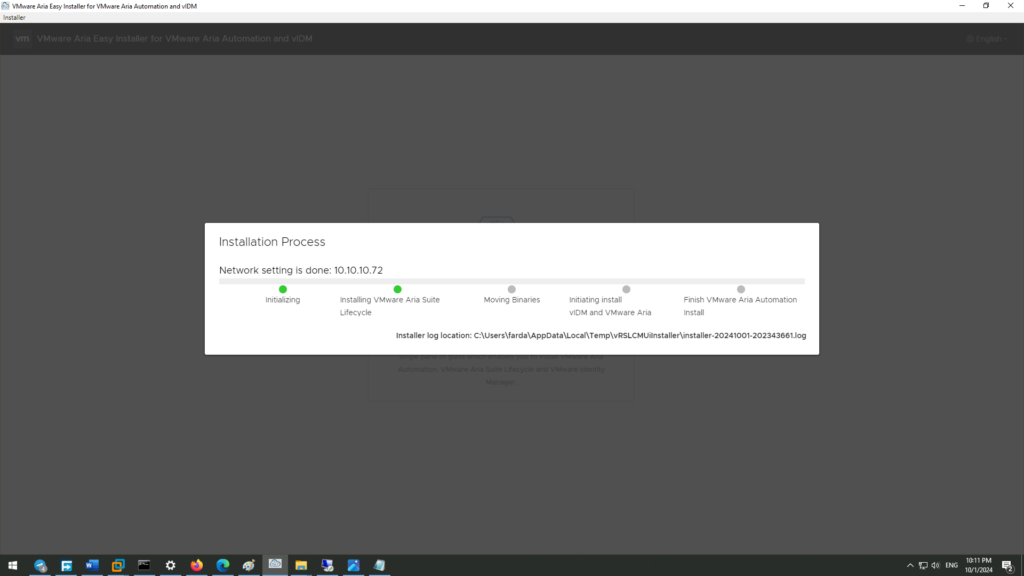1024x576 pixels.
Task: Select the VMware Aria installer taskbar icon
Action: point(275,566)
